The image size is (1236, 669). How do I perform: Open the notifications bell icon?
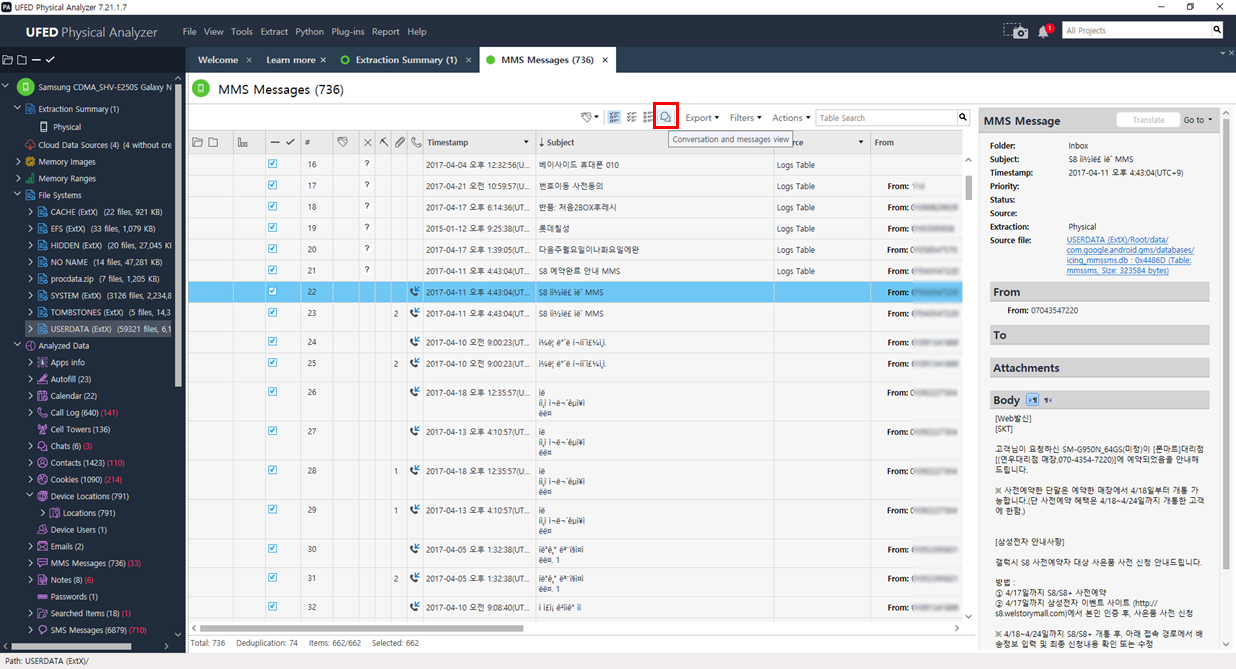1044,32
